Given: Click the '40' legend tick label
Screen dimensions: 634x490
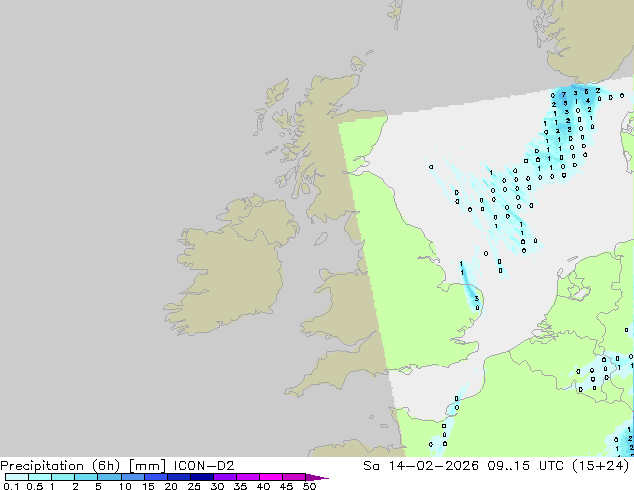Looking at the screenshot, I should 263,486.
